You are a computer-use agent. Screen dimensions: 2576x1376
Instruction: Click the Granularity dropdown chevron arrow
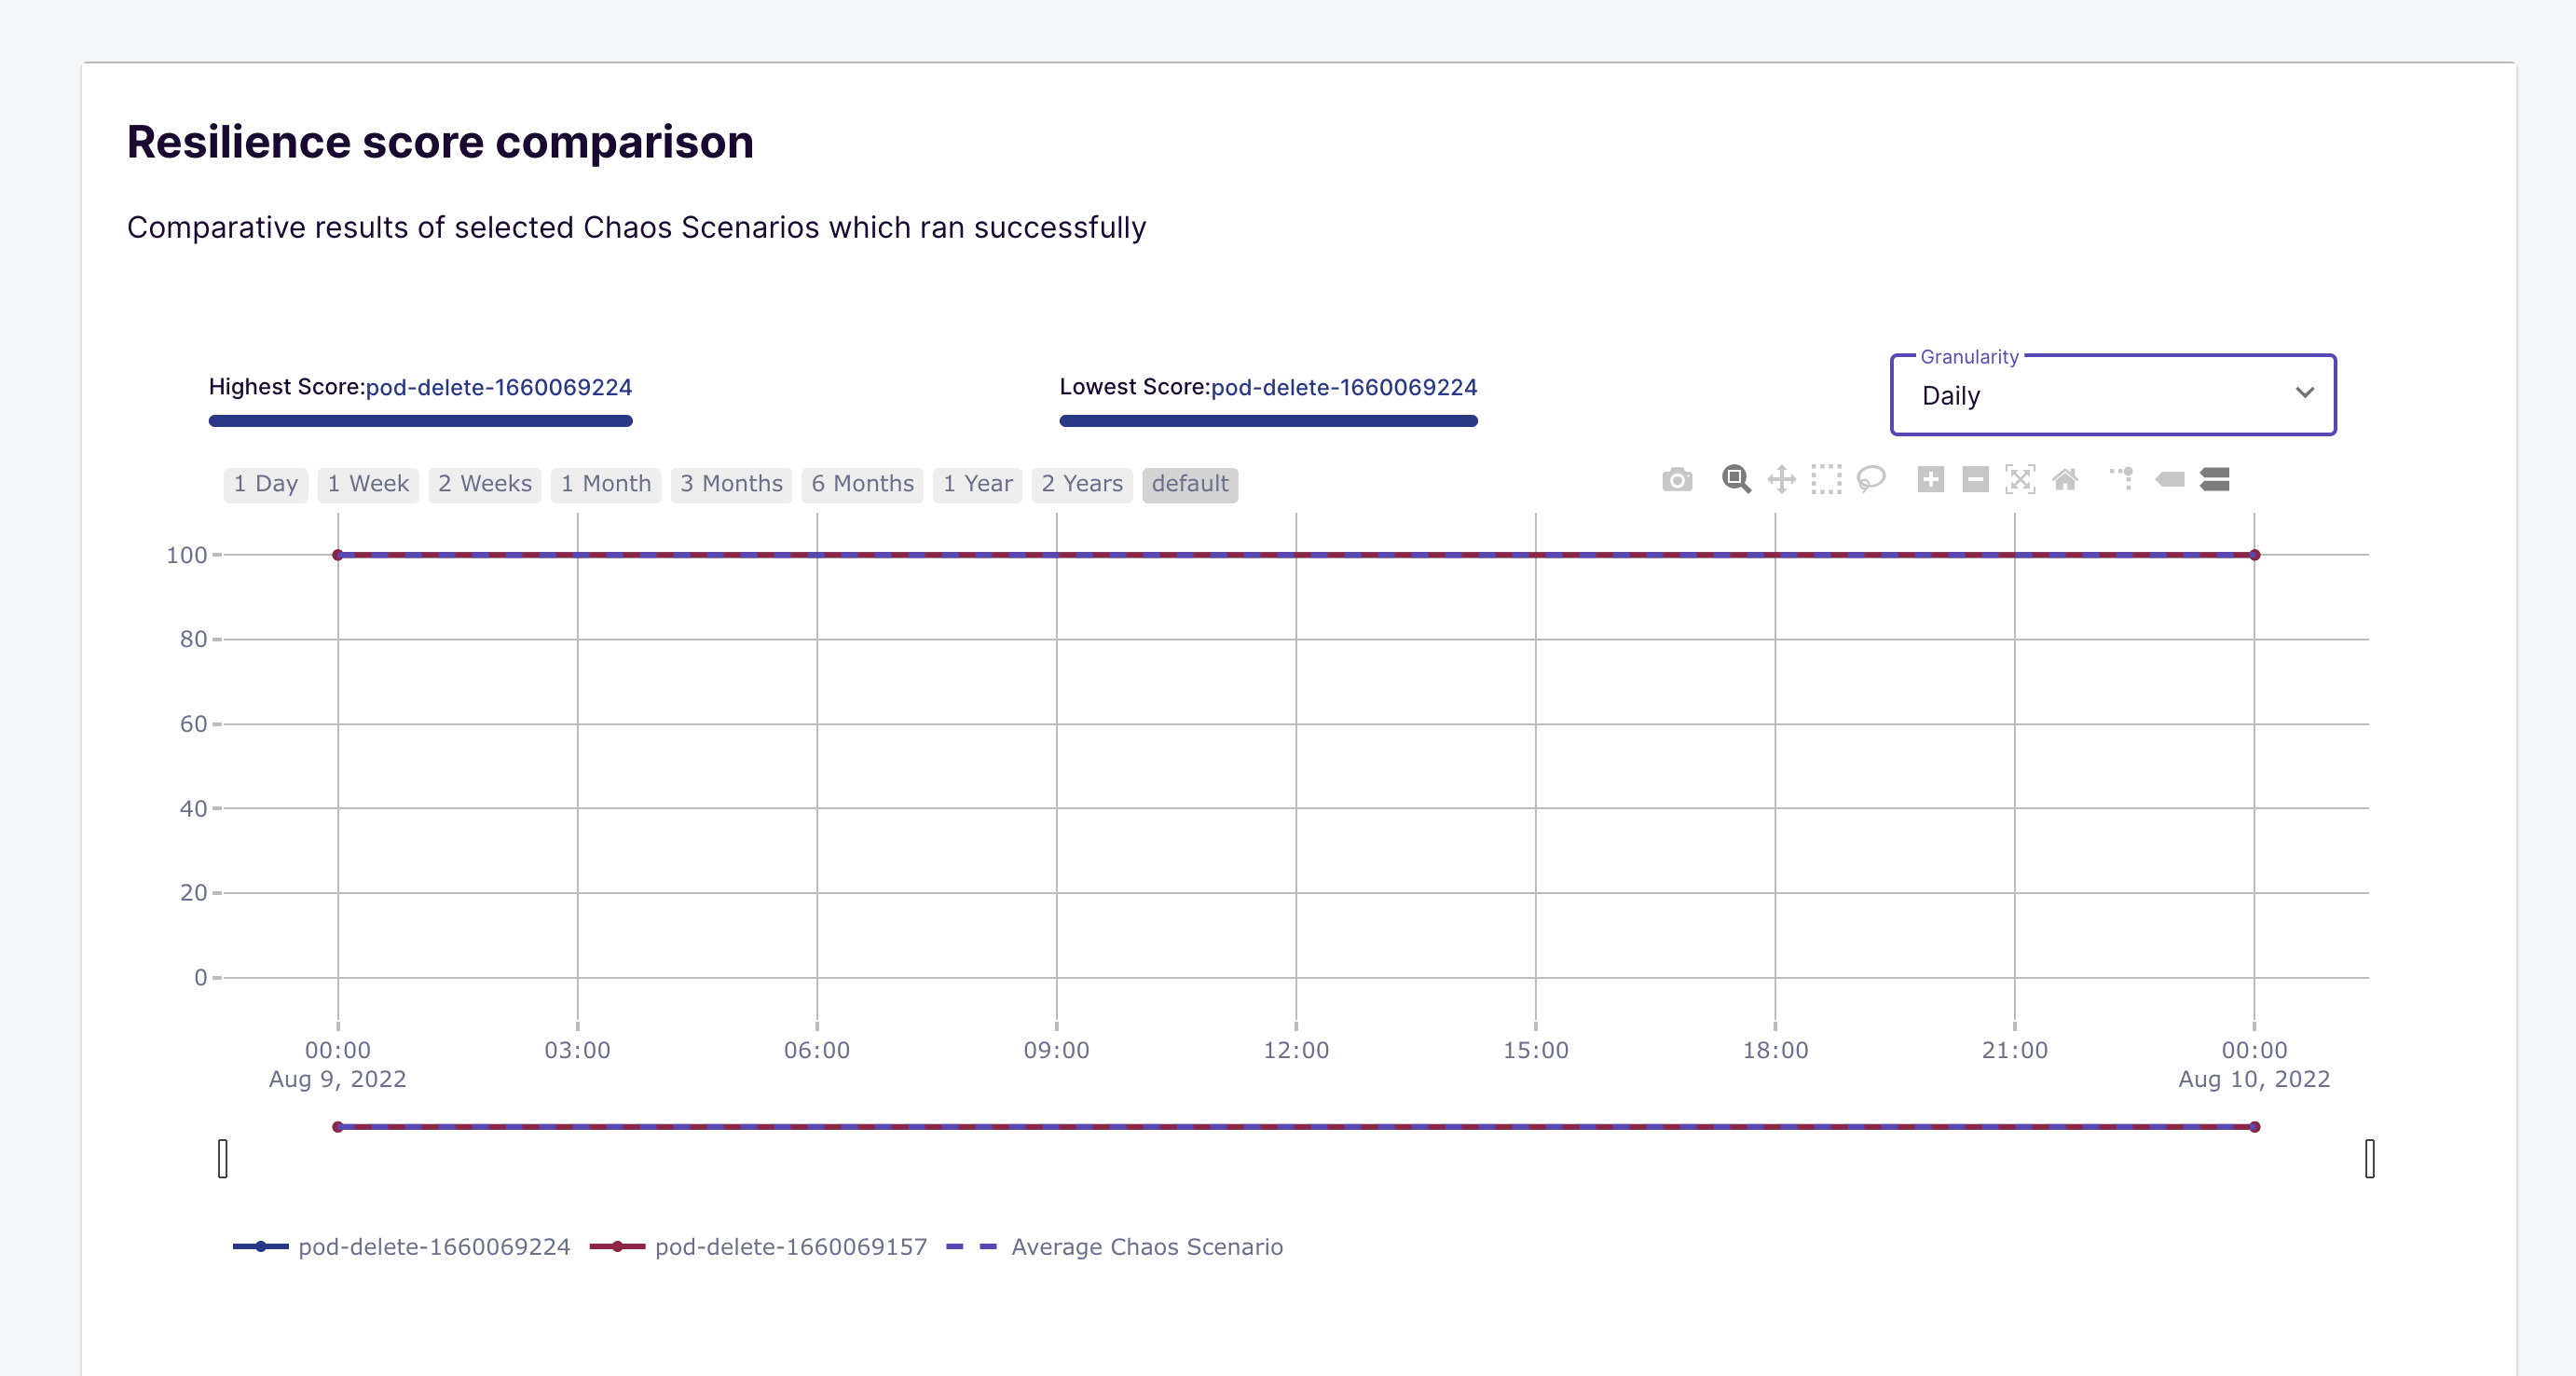coord(2304,393)
